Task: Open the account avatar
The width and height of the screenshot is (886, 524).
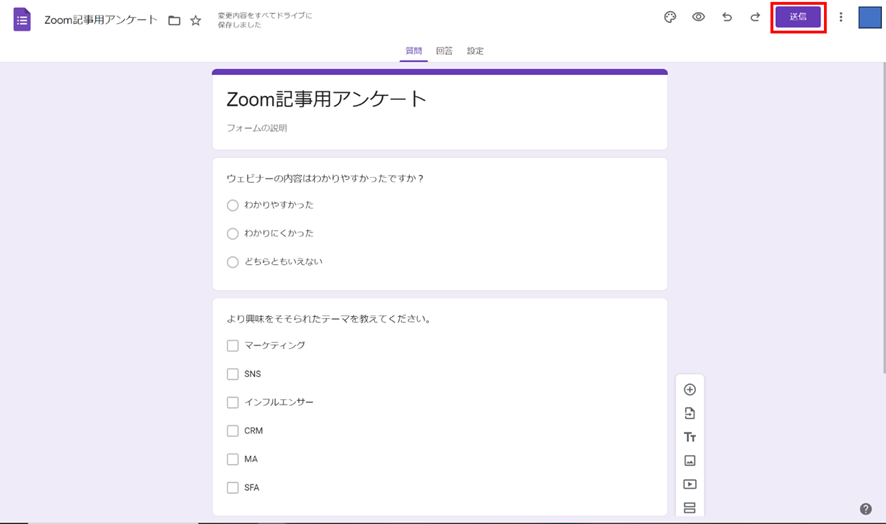Action: tap(870, 17)
